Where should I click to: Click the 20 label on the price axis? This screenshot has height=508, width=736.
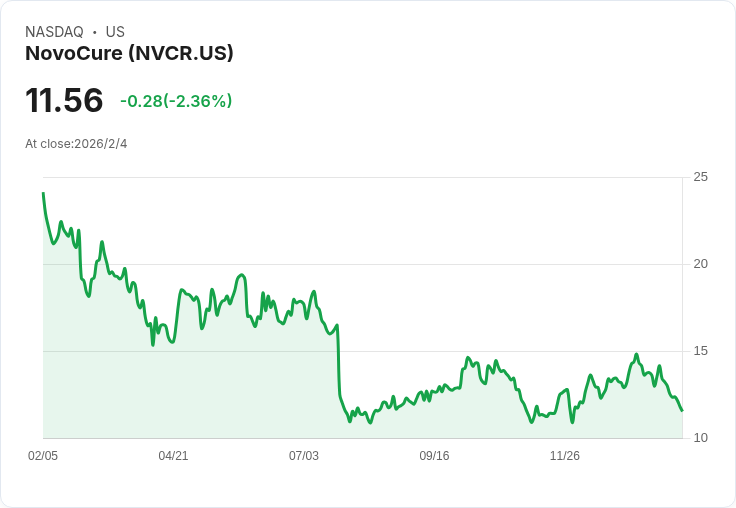coord(700,264)
